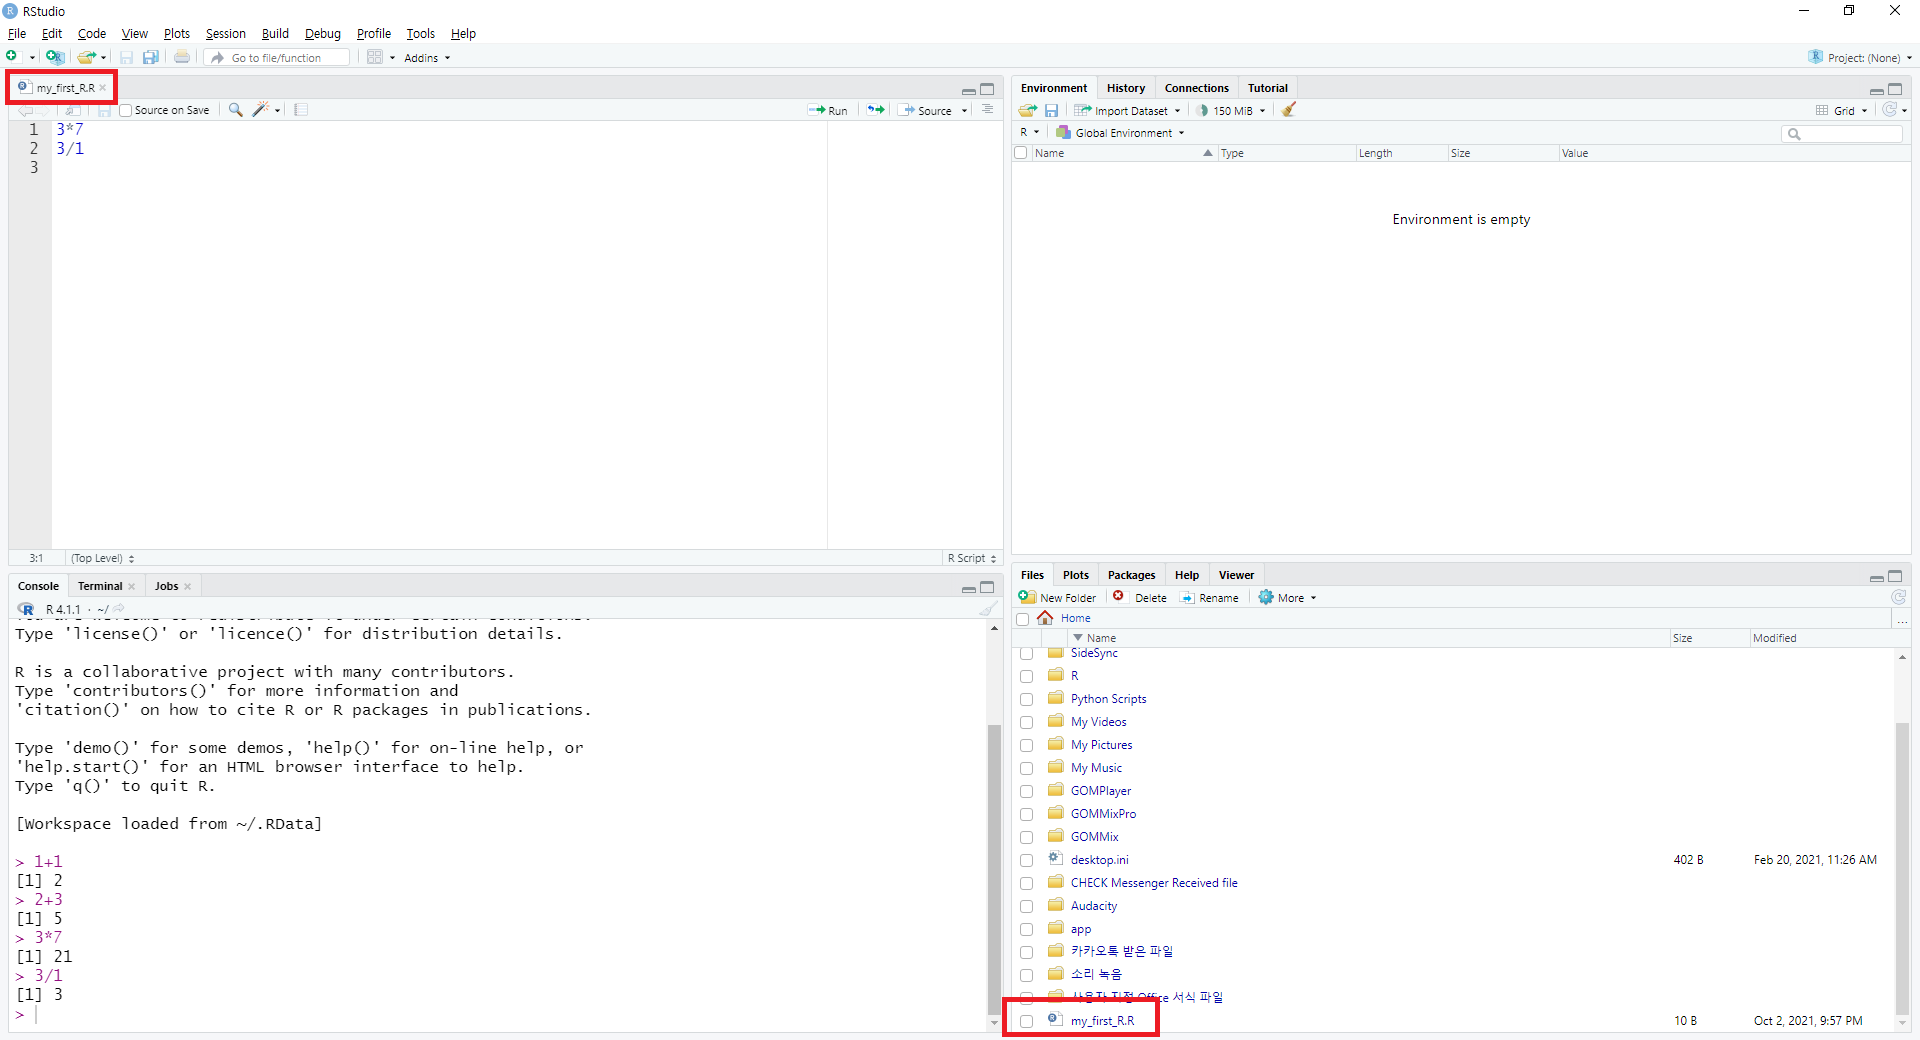
Task: Switch to the History tab
Action: tap(1126, 88)
